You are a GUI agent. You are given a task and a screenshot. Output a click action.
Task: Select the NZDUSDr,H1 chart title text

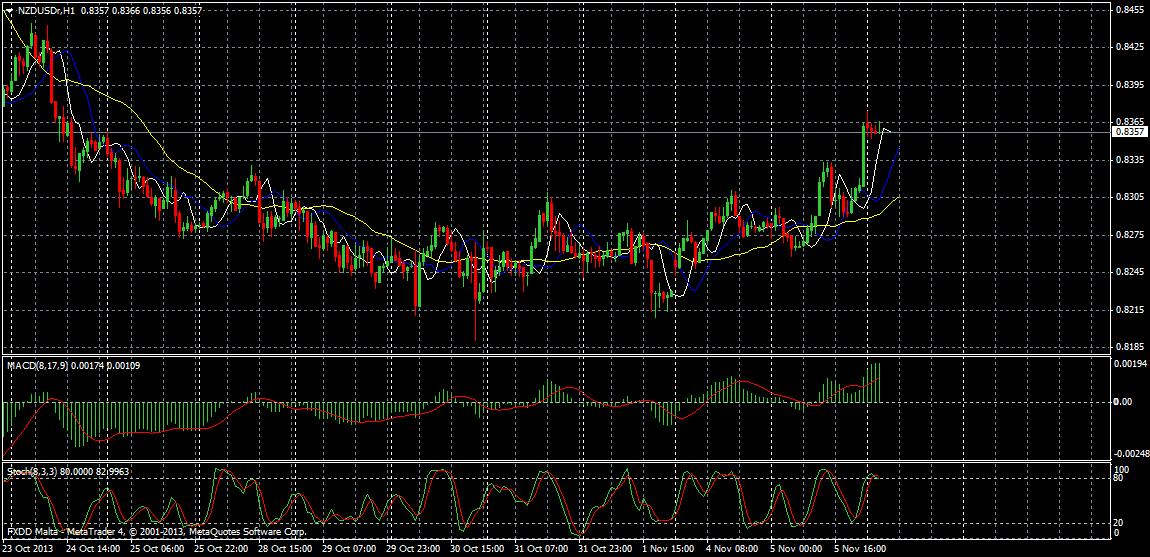coord(45,10)
